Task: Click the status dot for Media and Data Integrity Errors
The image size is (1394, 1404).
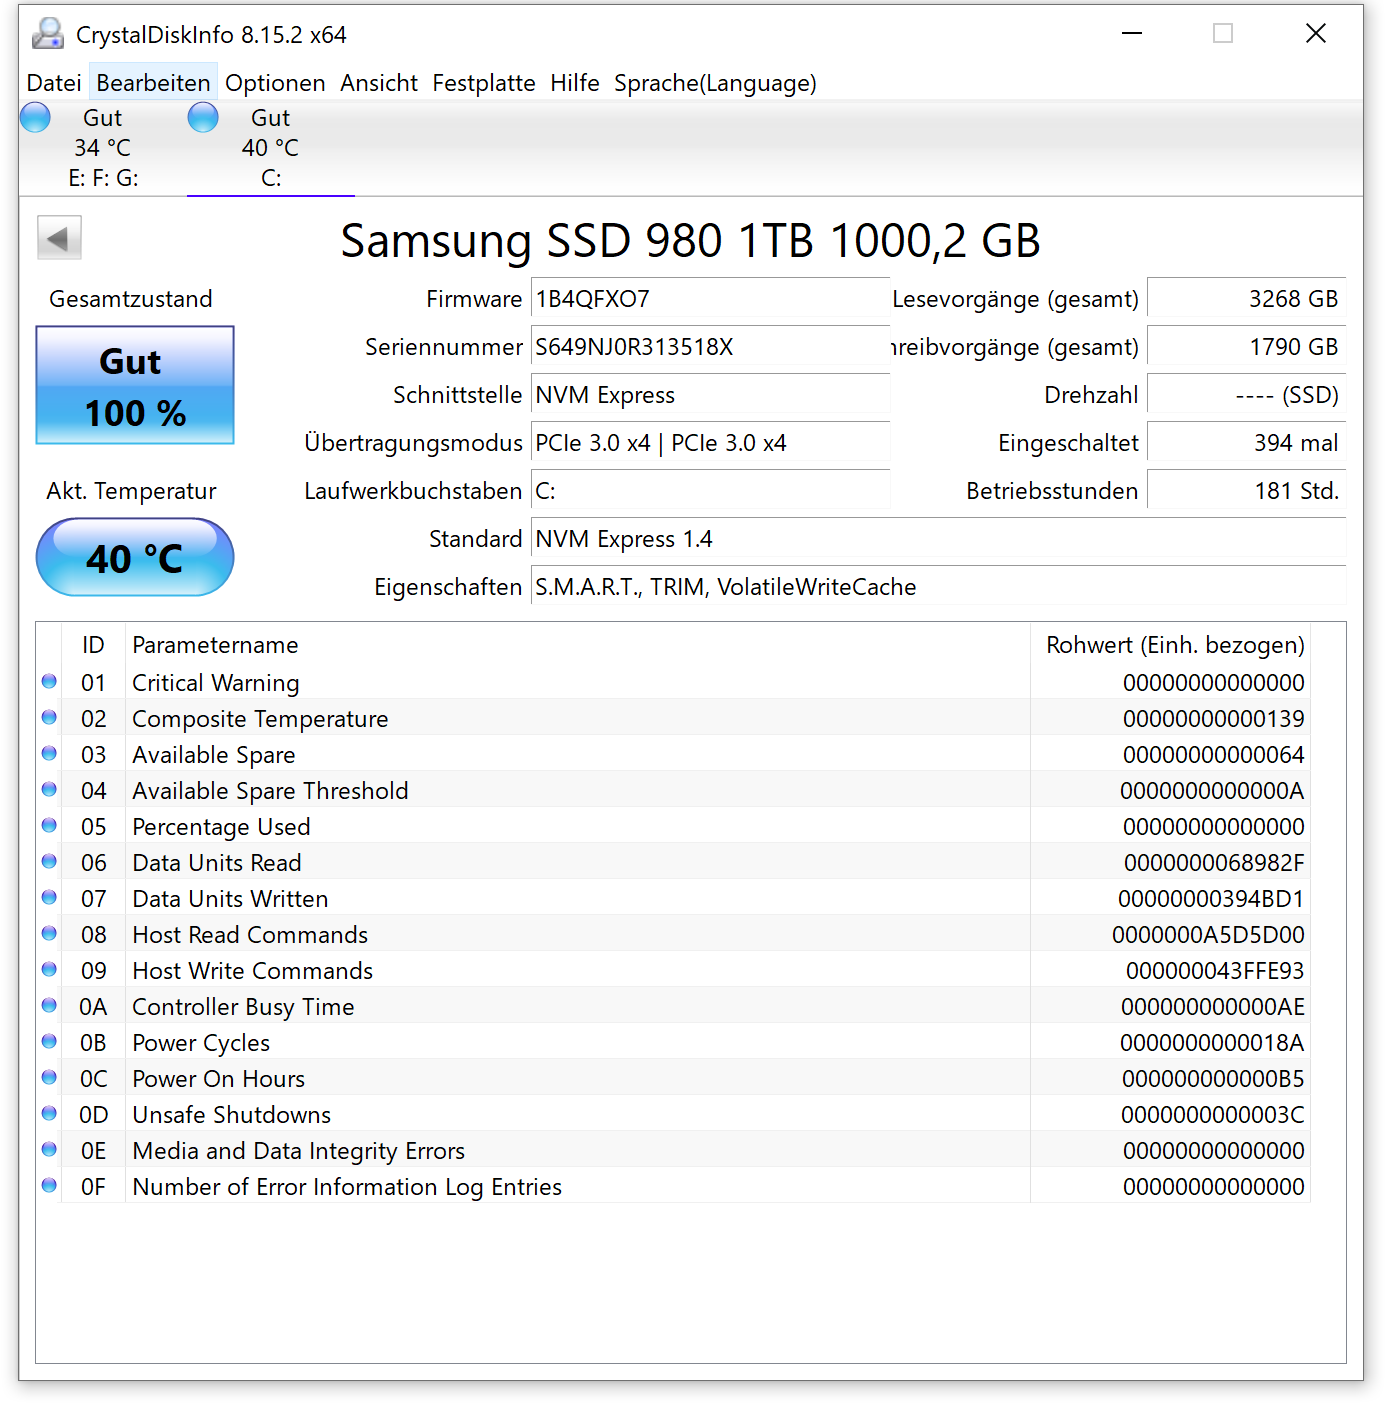Action: (49, 1149)
